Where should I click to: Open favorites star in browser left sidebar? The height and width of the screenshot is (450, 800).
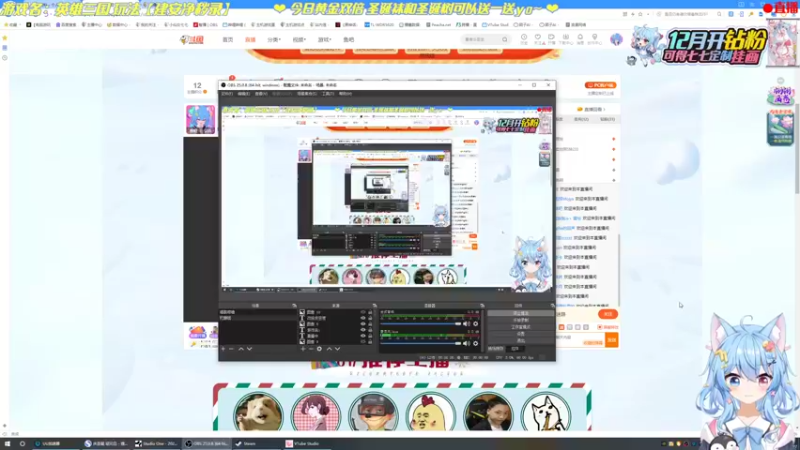(x=5, y=38)
